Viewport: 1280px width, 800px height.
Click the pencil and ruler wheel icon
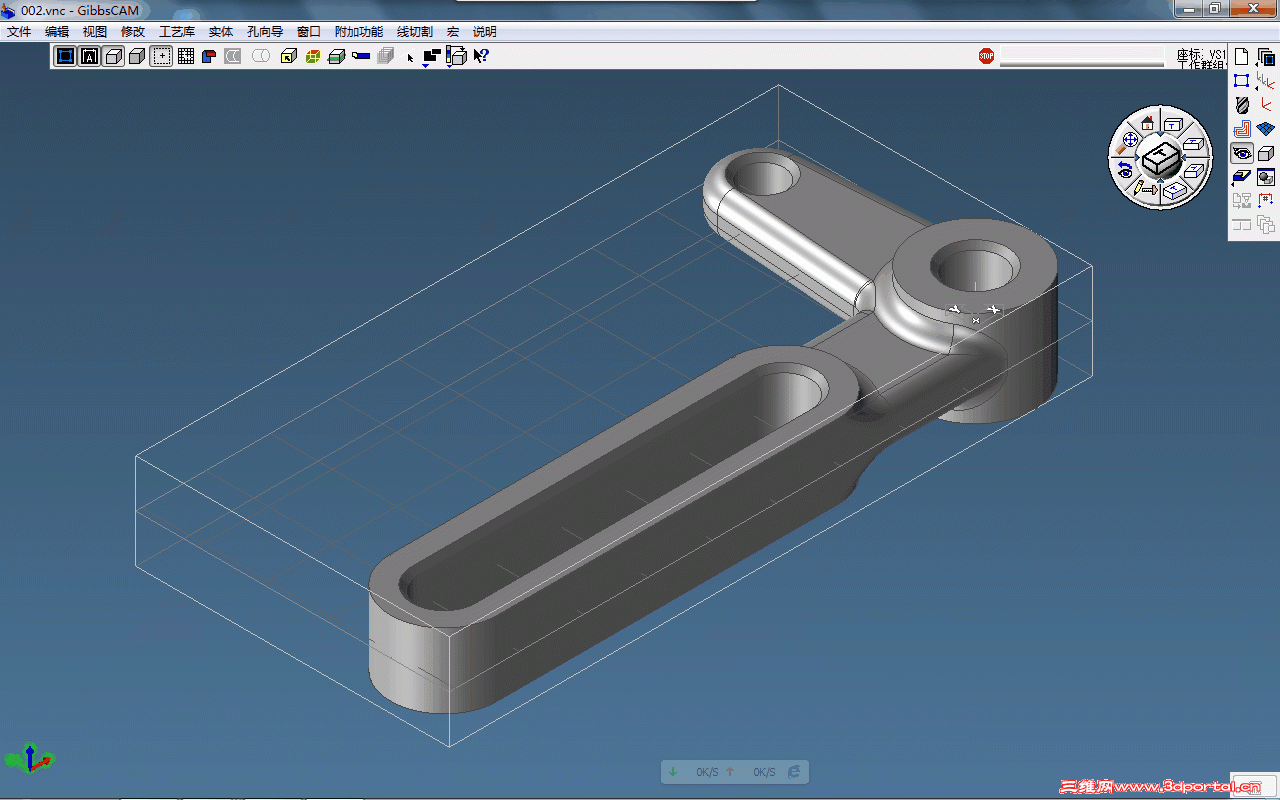(1145, 189)
